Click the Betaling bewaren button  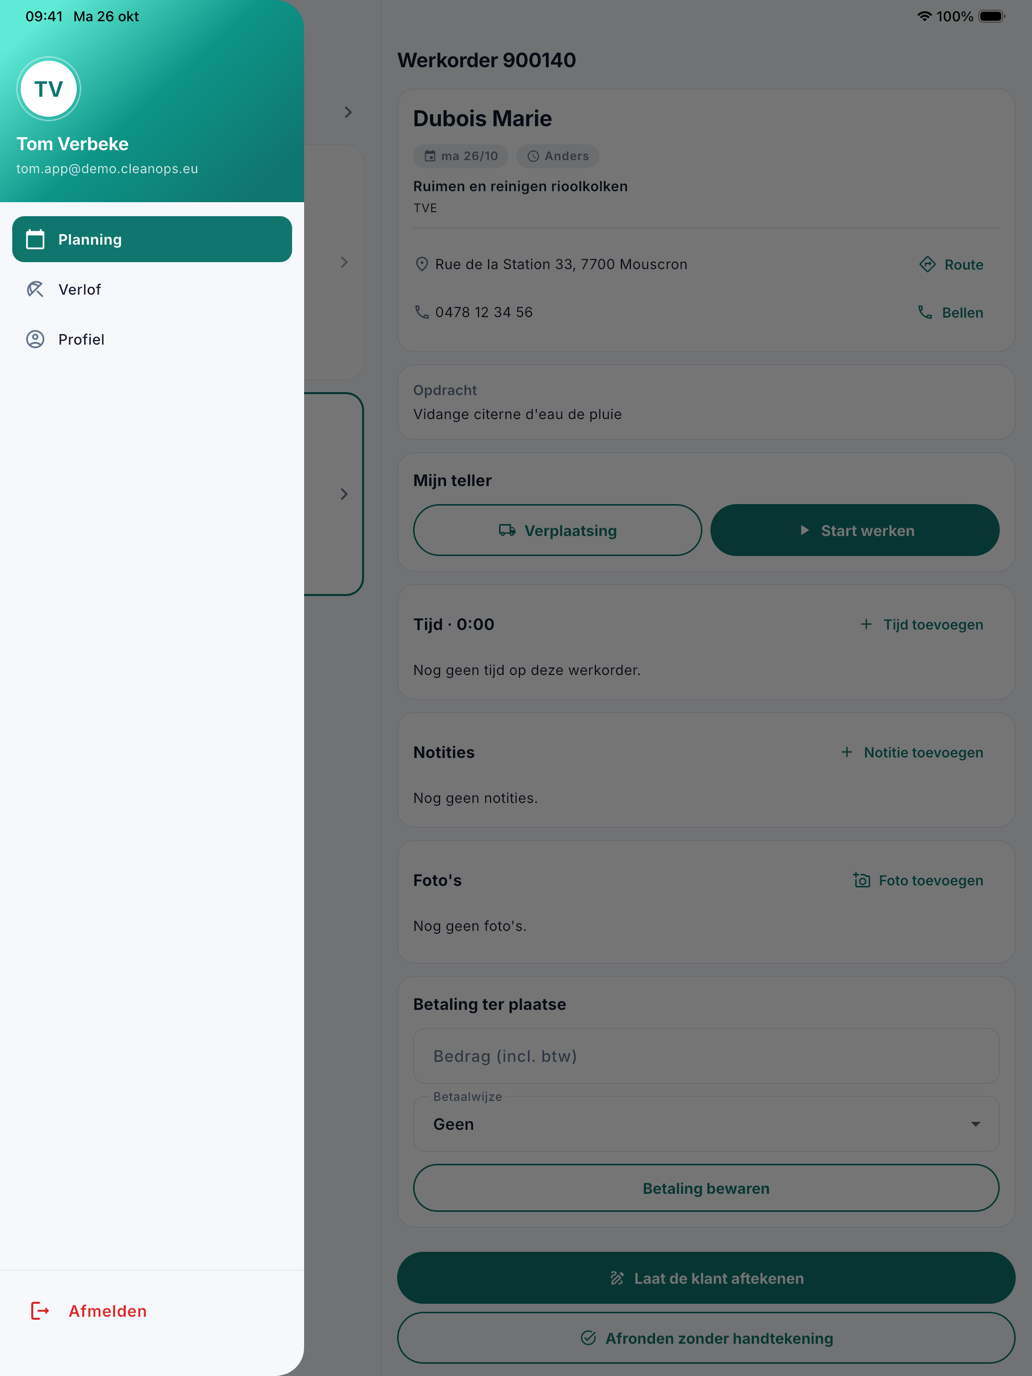[706, 1188]
